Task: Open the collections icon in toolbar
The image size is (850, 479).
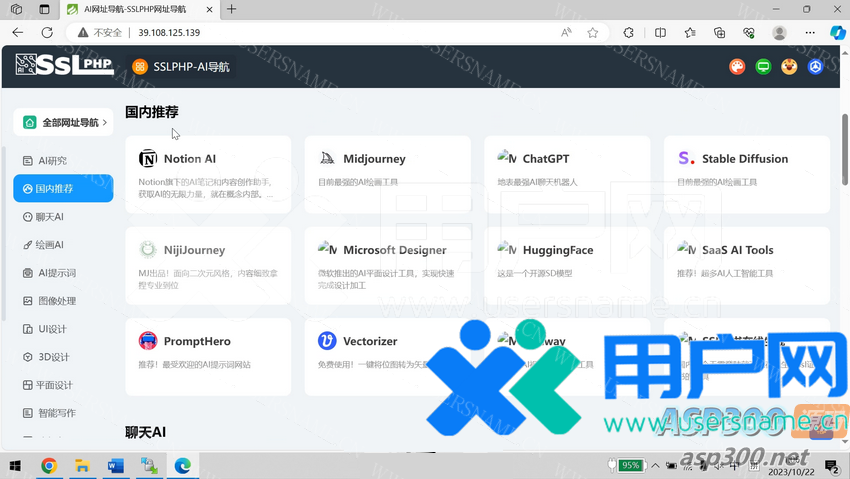Action: [719, 33]
